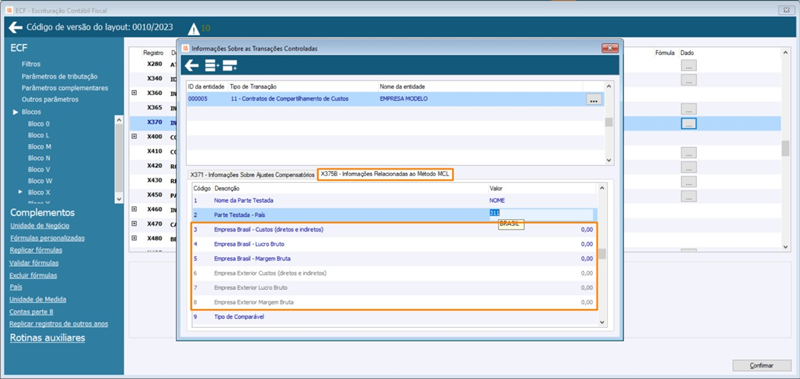Expand the X460 register row
The height and width of the screenshot is (379, 800).
click(x=134, y=209)
